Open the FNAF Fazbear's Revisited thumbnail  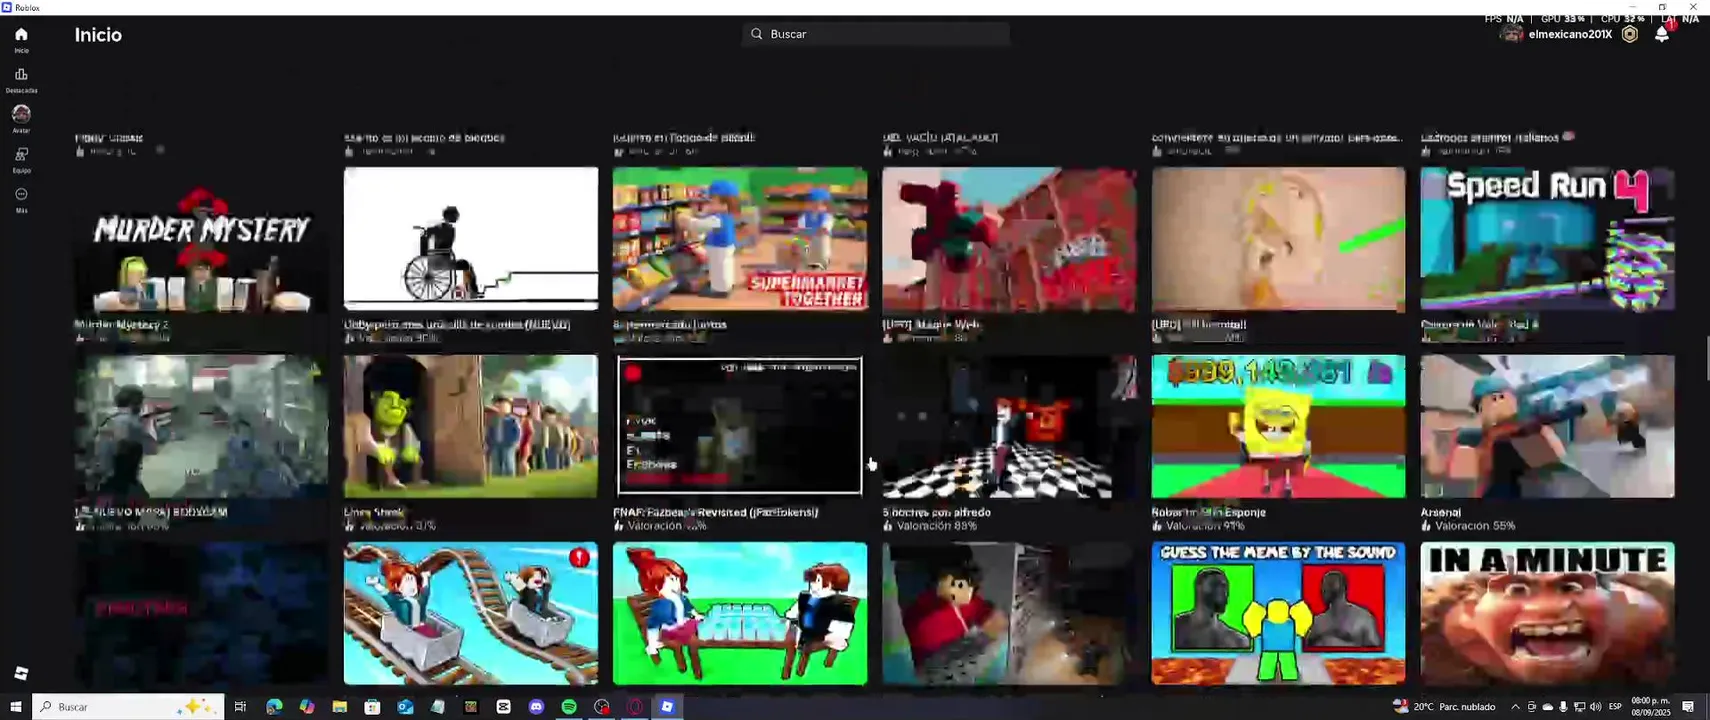pyautogui.click(x=740, y=426)
